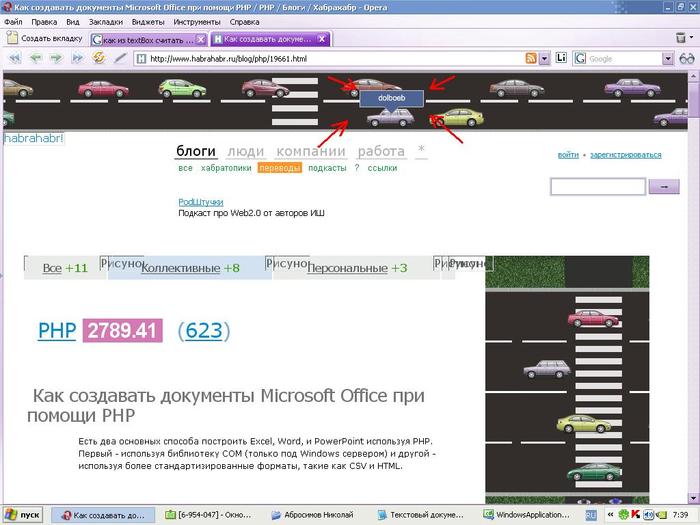Open the PHP blog link
The height and width of the screenshot is (525, 700).
[x=57, y=331]
